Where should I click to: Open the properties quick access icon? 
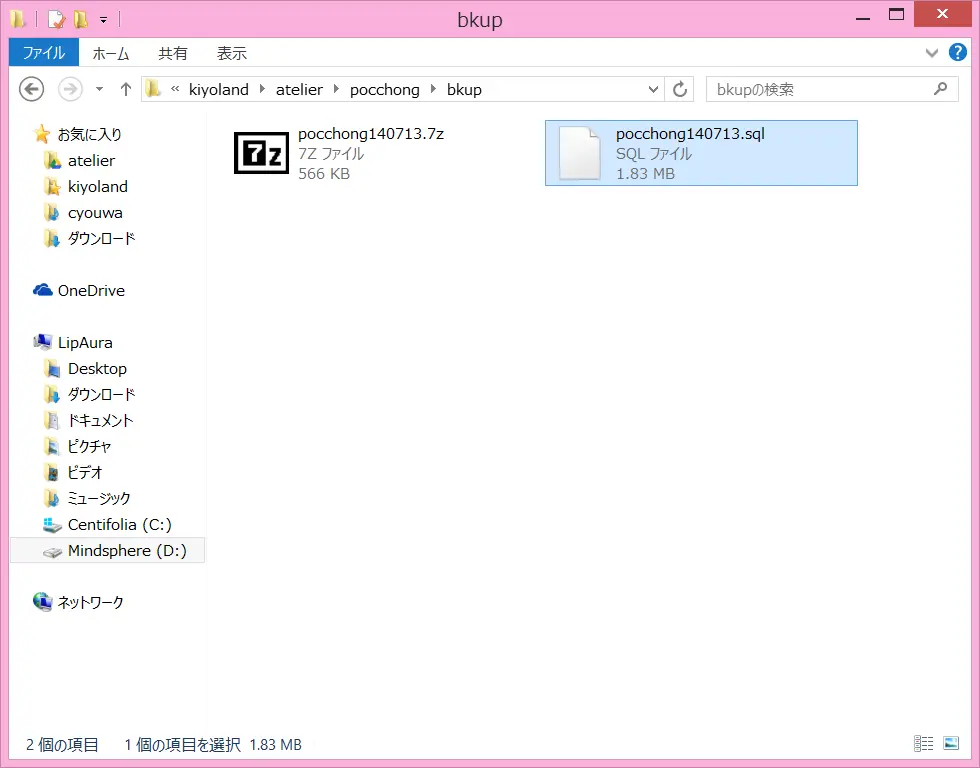[x=56, y=19]
